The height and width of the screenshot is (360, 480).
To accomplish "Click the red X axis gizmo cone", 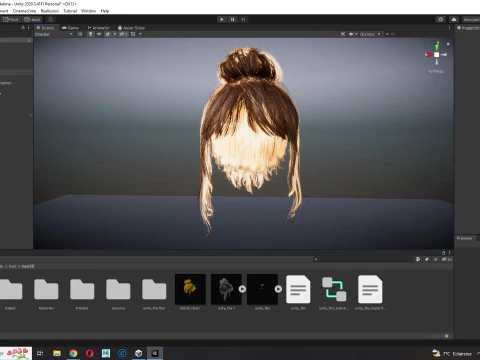I will (429, 55).
